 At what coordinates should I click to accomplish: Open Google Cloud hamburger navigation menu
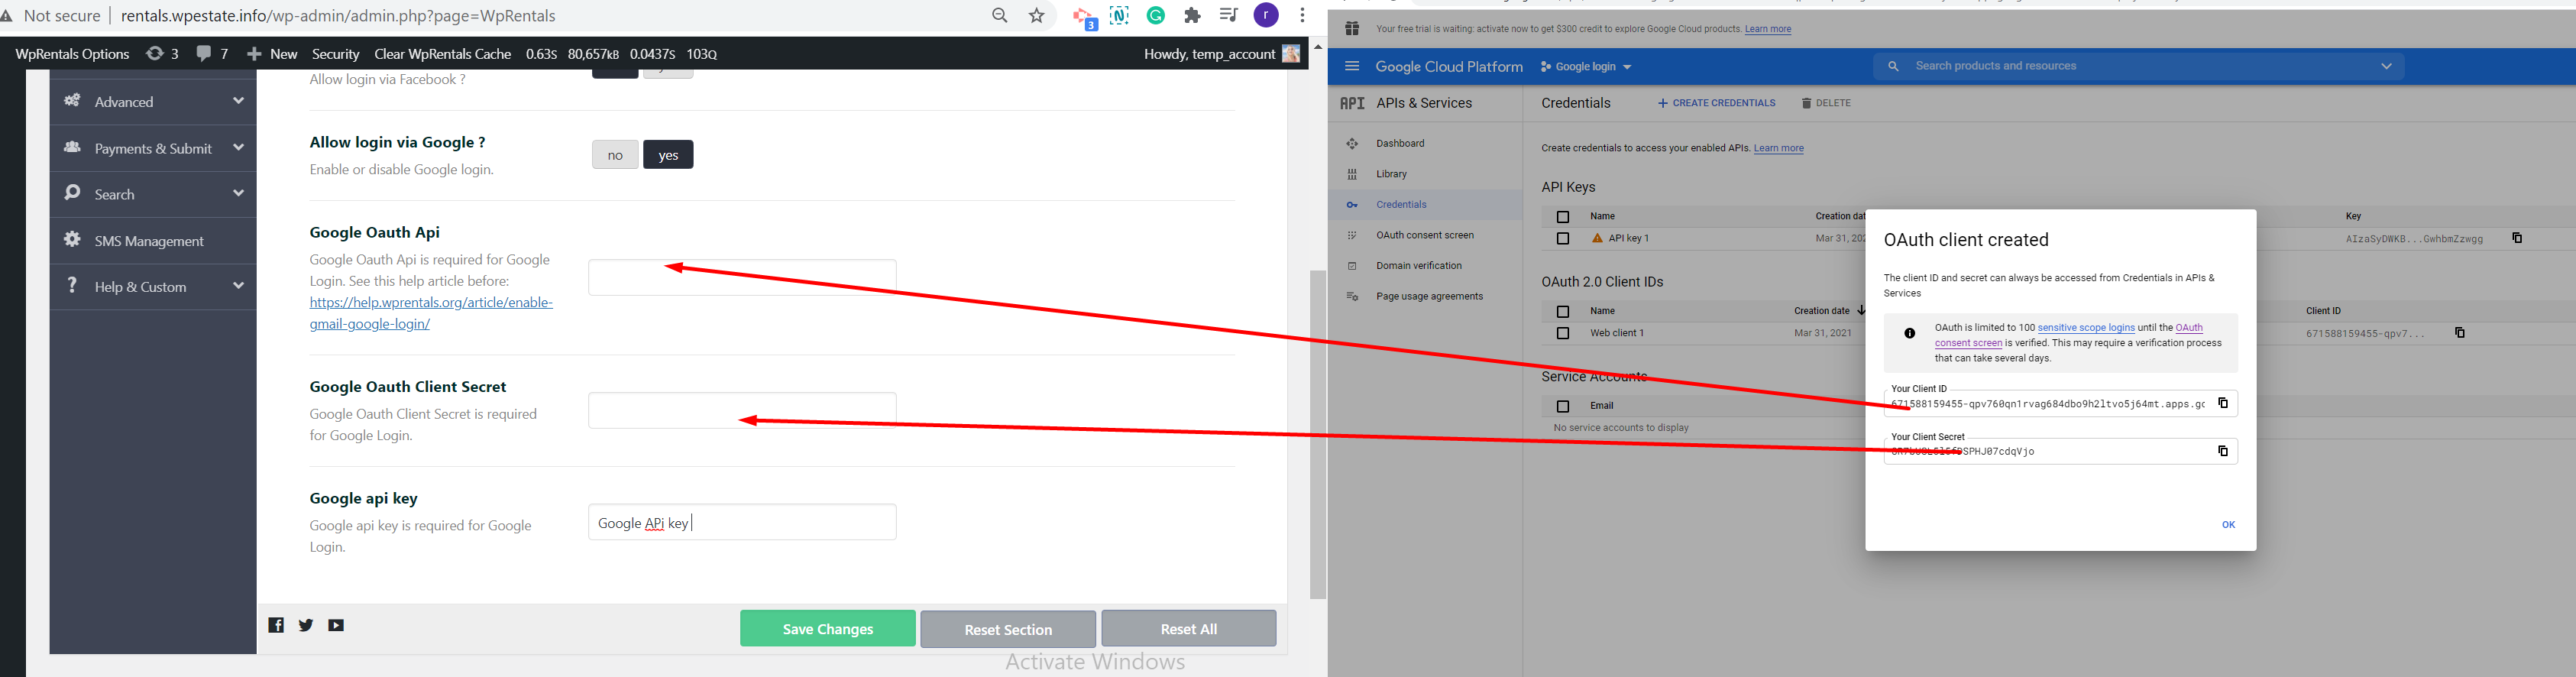pyautogui.click(x=1352, y=66)
